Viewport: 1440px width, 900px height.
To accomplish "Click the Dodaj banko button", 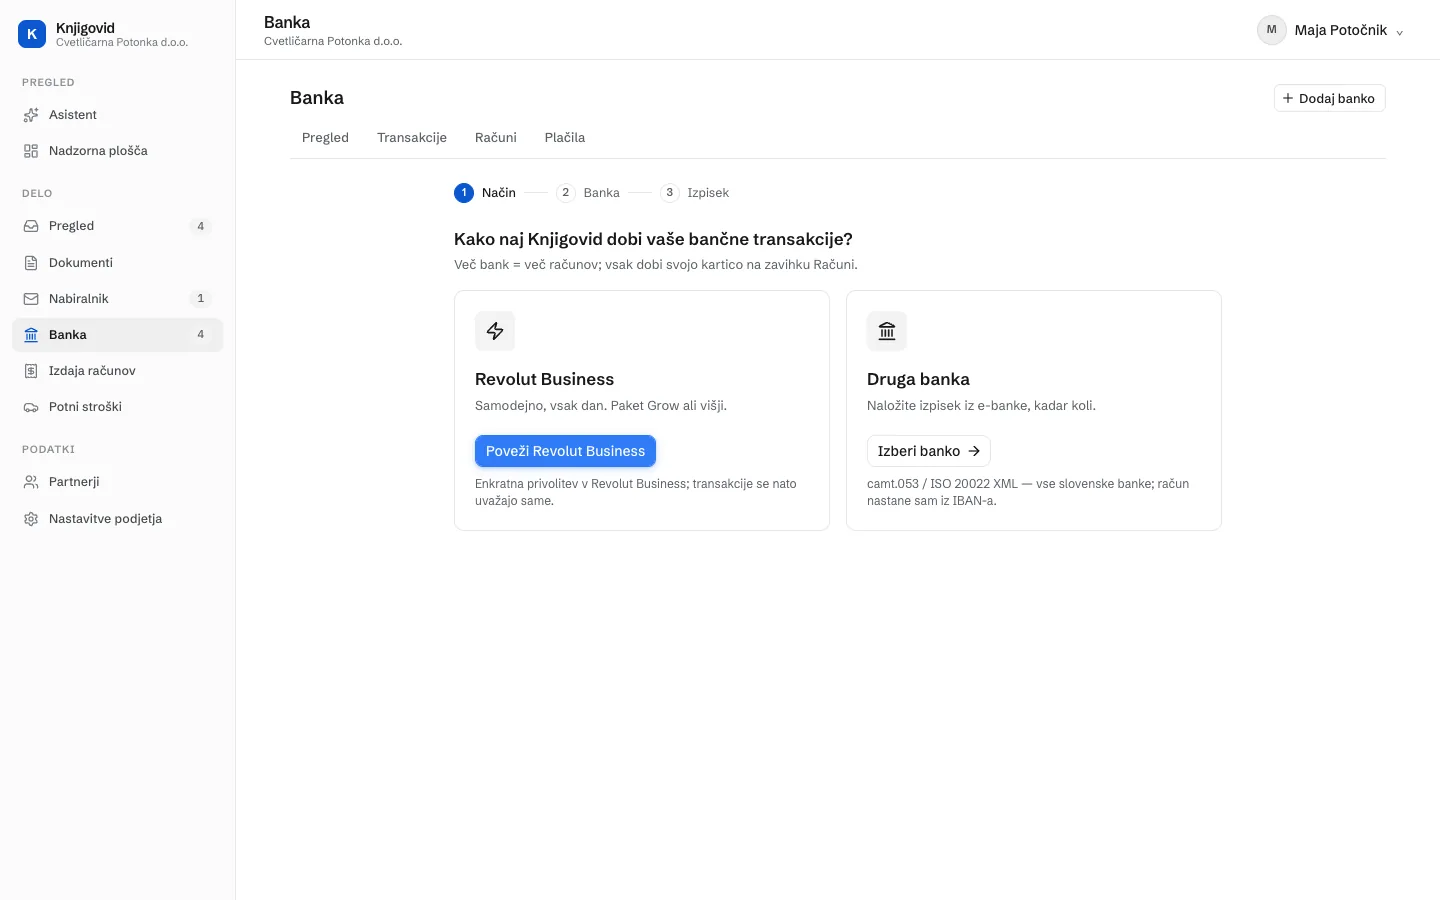I will (x=1329, y=98).
